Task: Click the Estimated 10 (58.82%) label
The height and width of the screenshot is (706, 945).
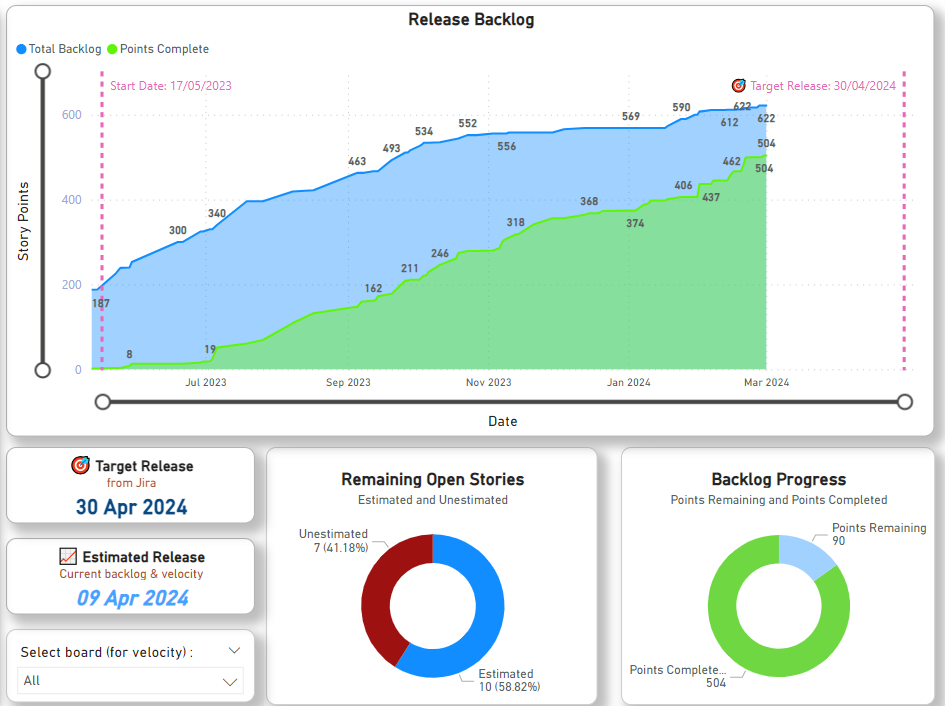Action: (509, 680)
